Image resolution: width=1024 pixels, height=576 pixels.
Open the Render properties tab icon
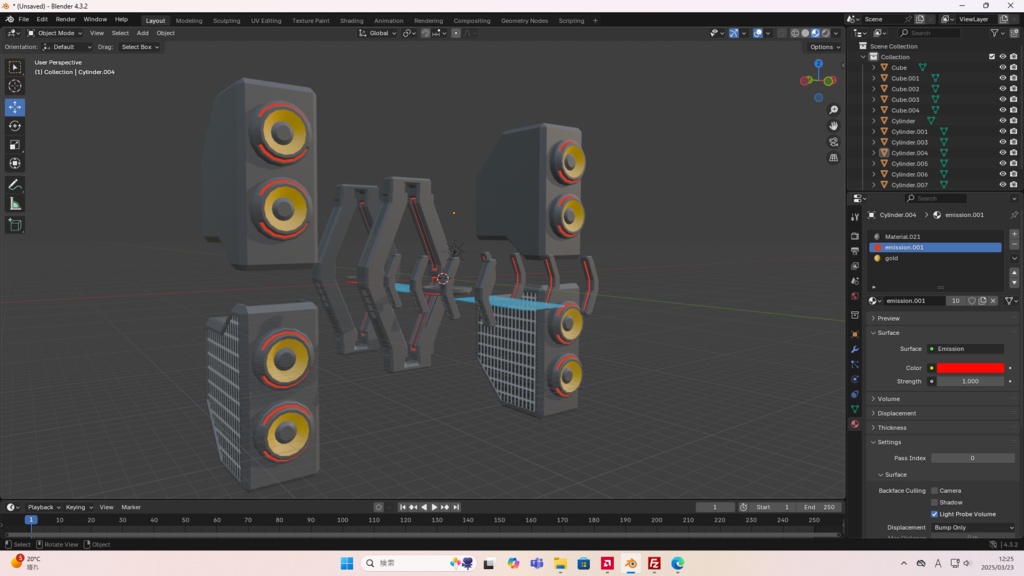[854, 236]
